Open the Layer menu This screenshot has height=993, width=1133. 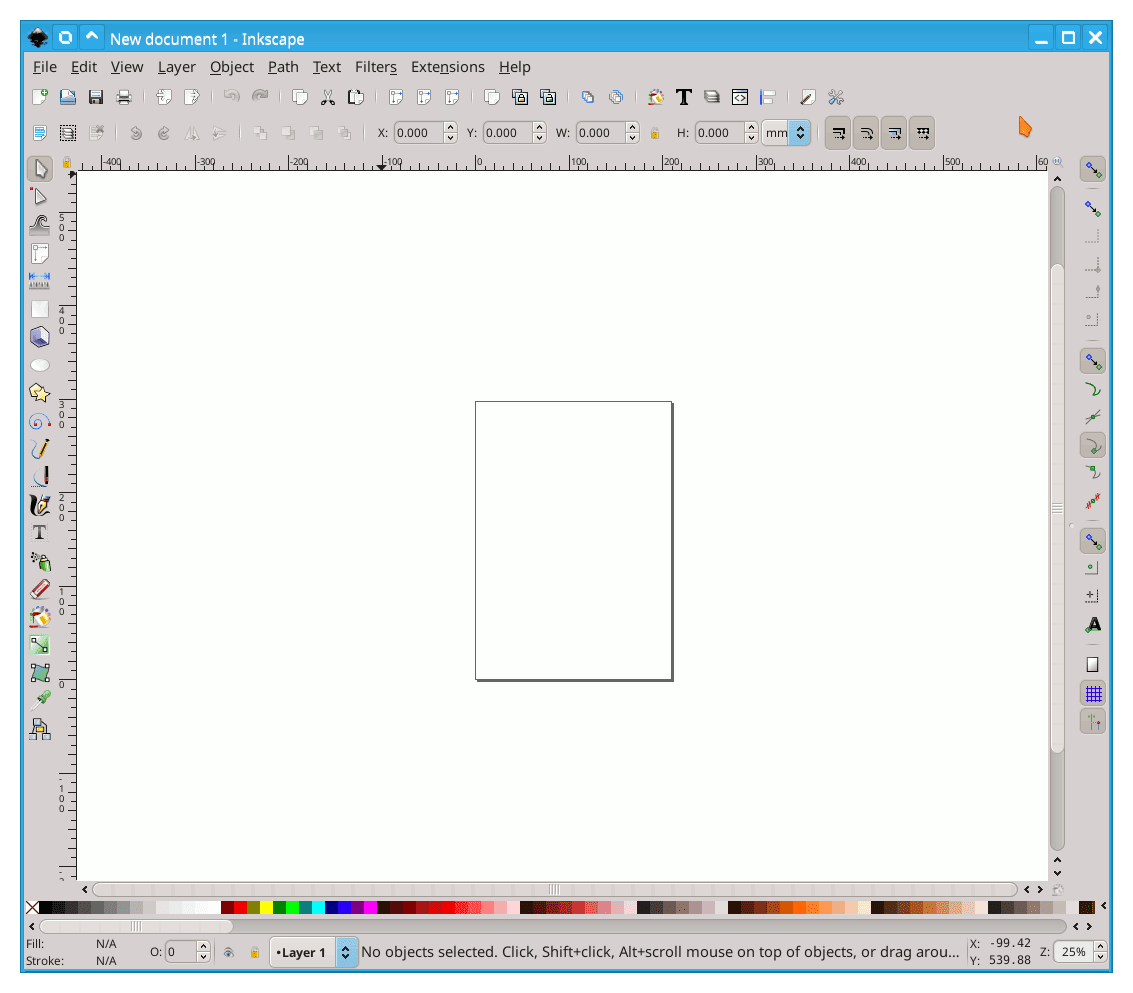click(x=176, y=67)
